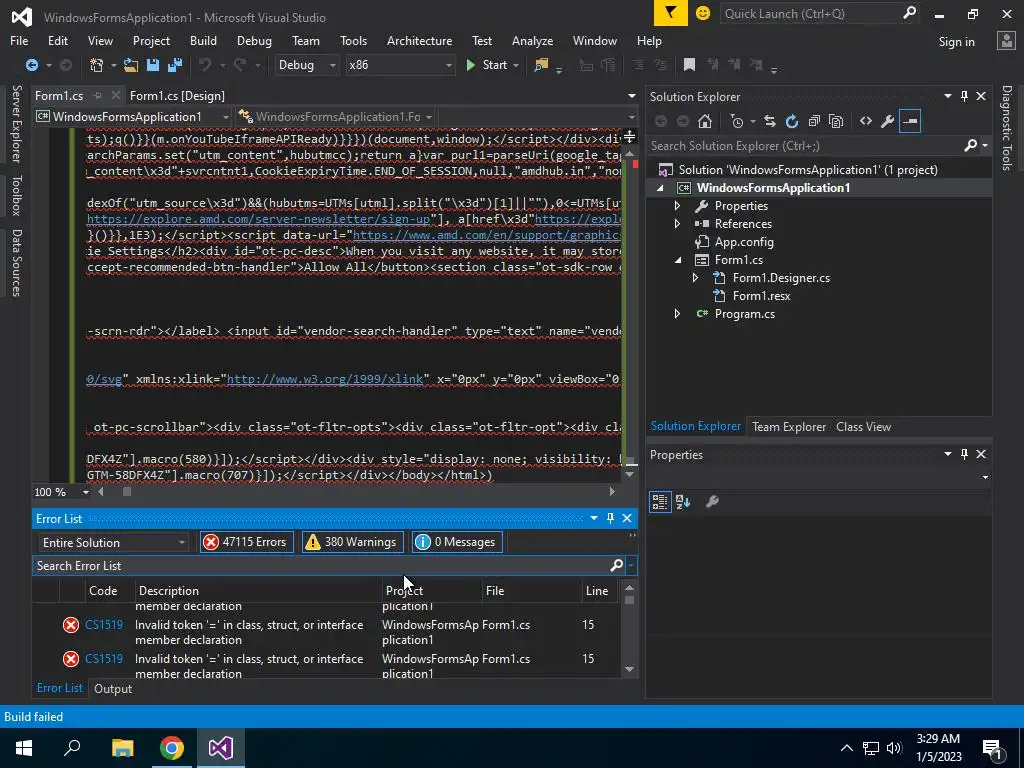This screenshot has width=1024, height=768.
Task: Click the View Code icon in Solution Explorer
Action: [x=866, y=121]
